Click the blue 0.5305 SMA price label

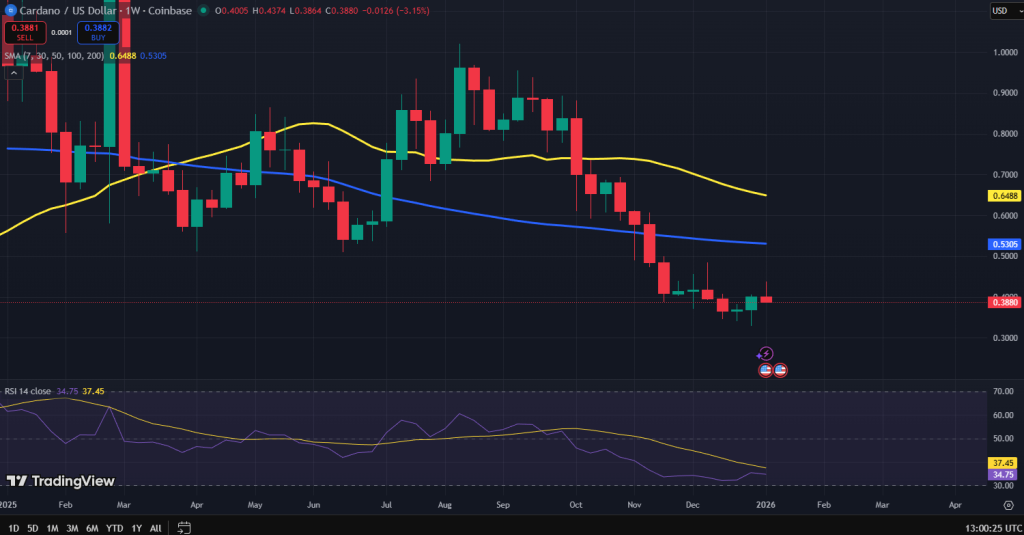1004,244
